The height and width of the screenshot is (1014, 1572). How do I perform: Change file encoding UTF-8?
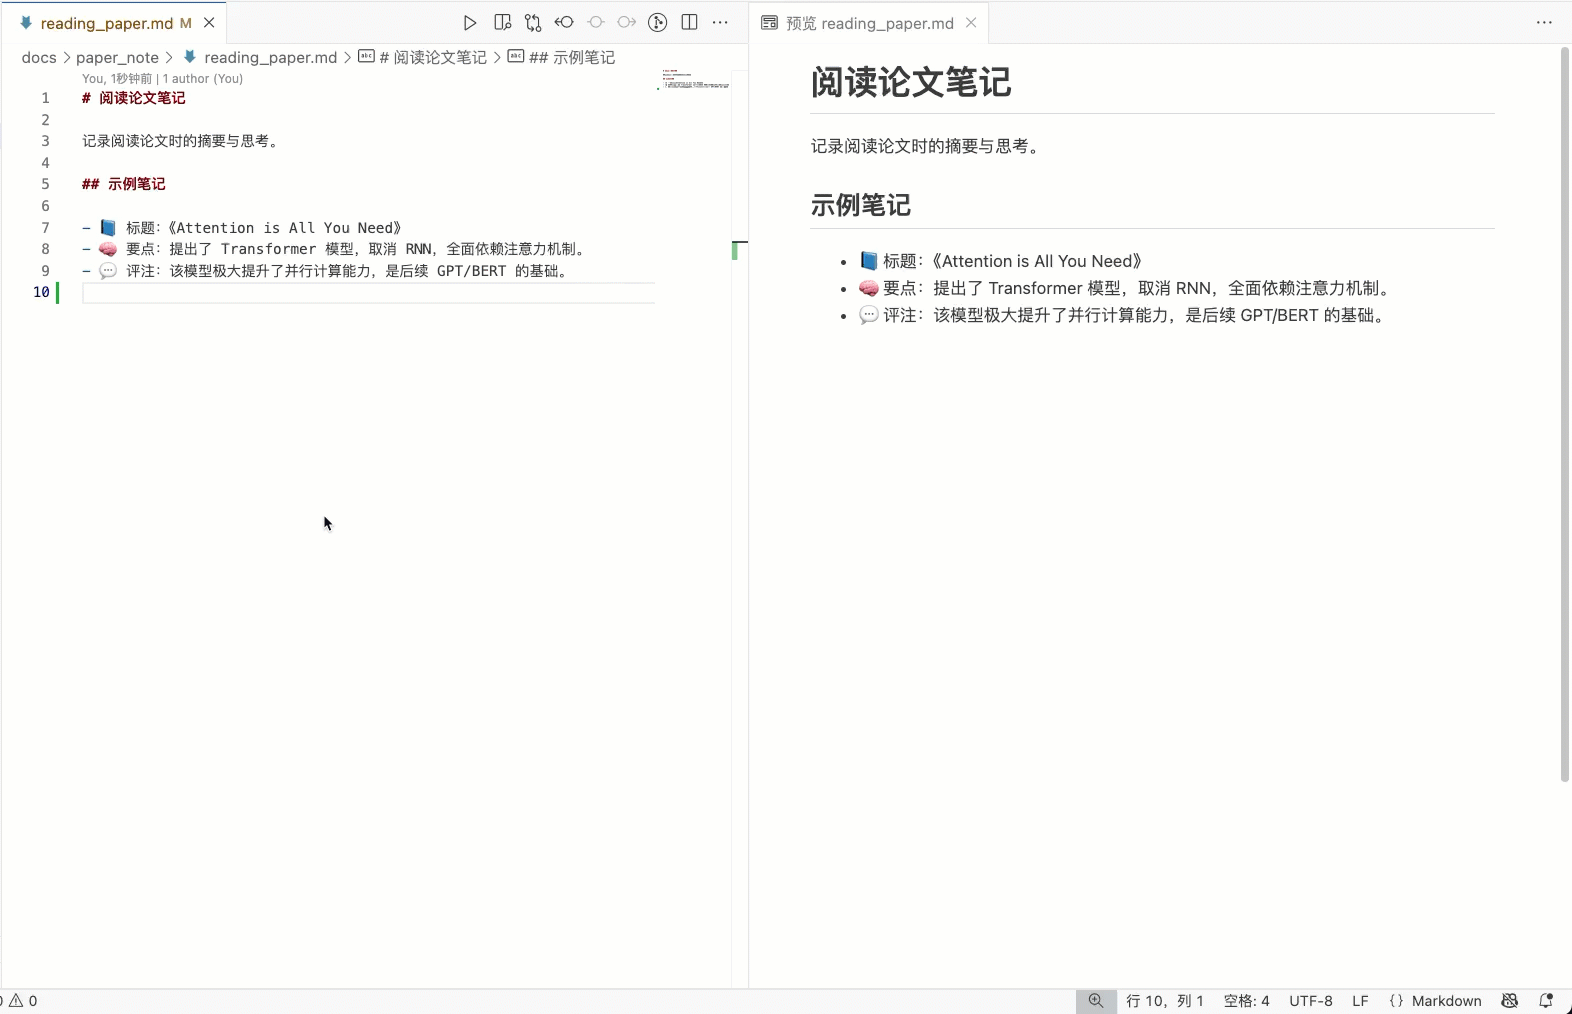(x=1311, y=1000)
